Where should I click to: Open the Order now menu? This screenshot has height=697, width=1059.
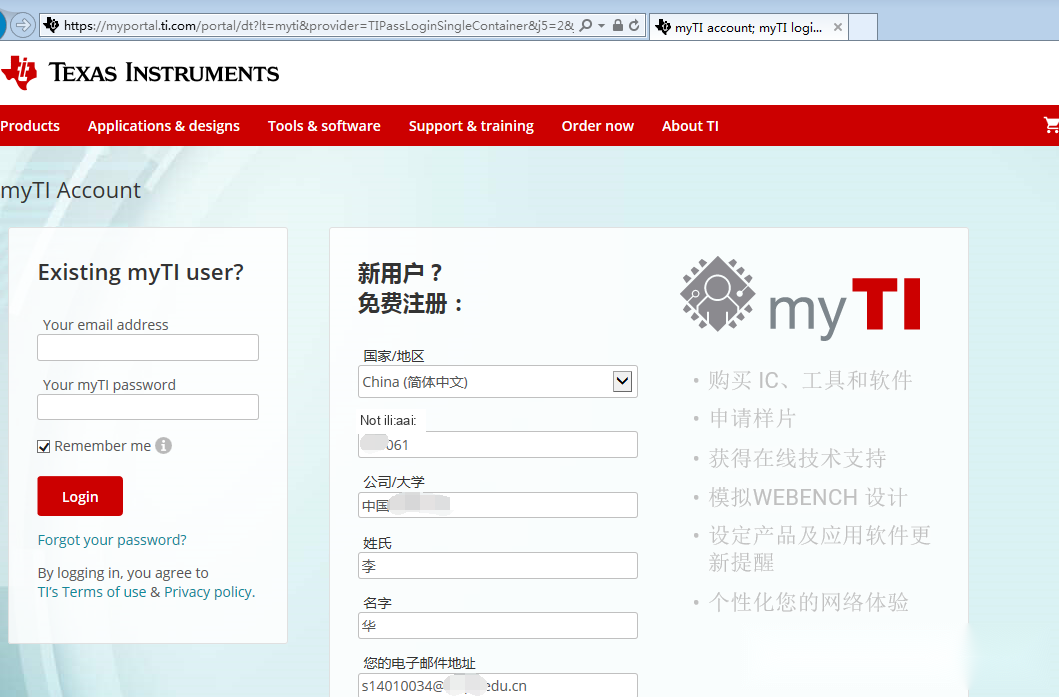598,126
